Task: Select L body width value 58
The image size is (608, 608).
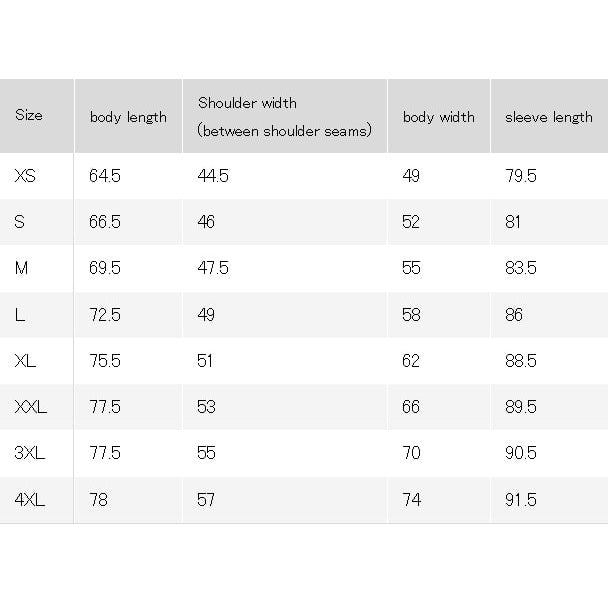Action: tap(411, 314)
